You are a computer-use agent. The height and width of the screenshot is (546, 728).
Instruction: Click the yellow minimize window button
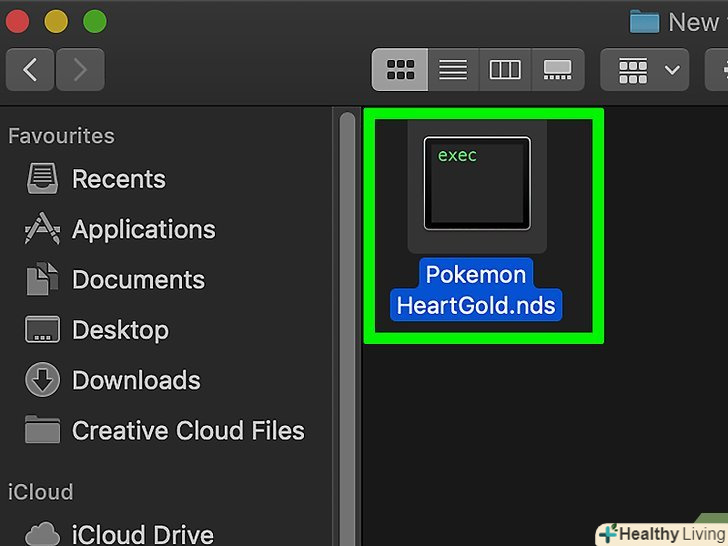(56, 21)
